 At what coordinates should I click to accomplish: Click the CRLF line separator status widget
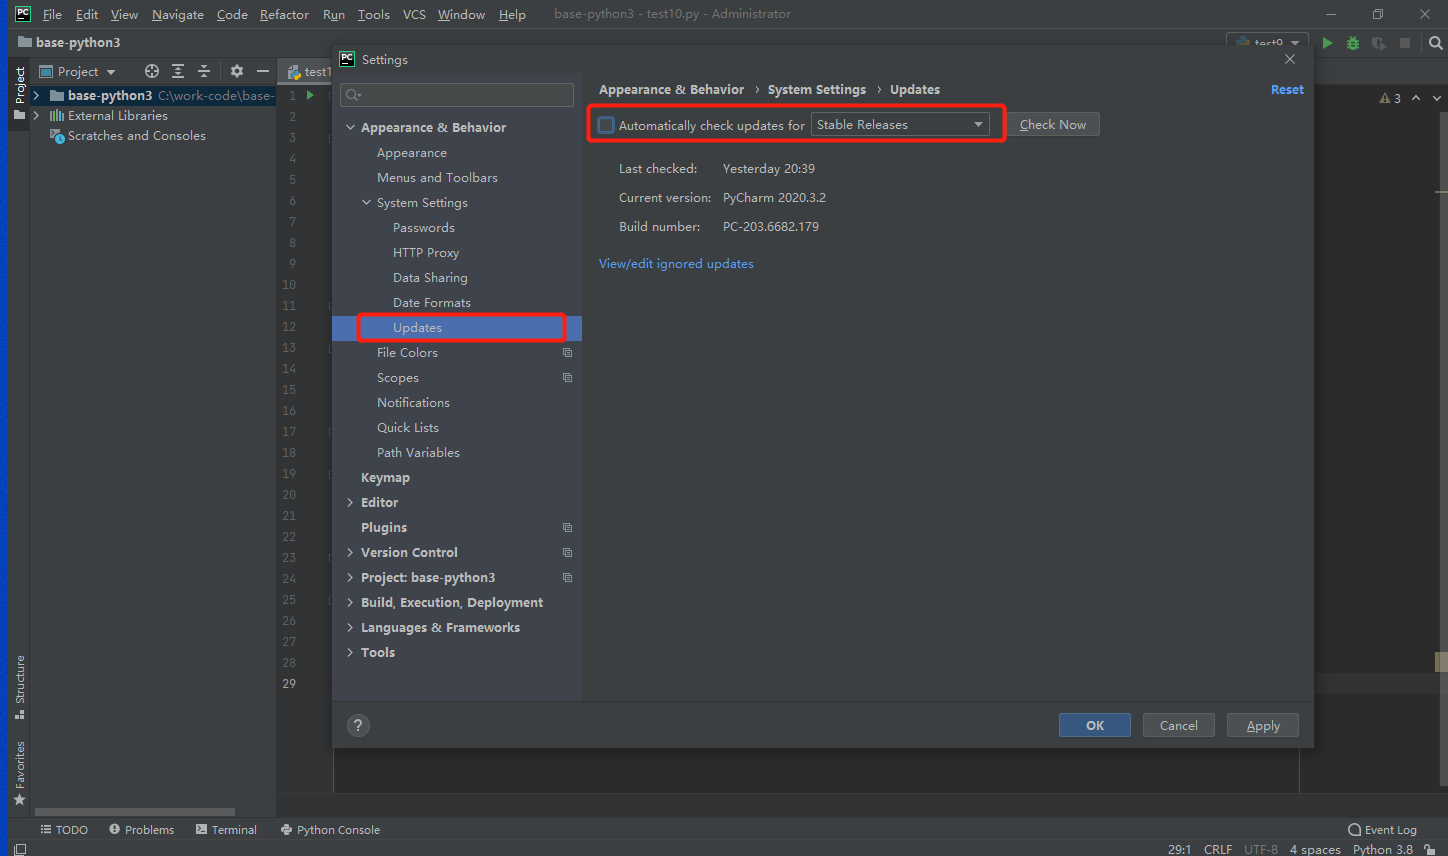[1218, 849]
